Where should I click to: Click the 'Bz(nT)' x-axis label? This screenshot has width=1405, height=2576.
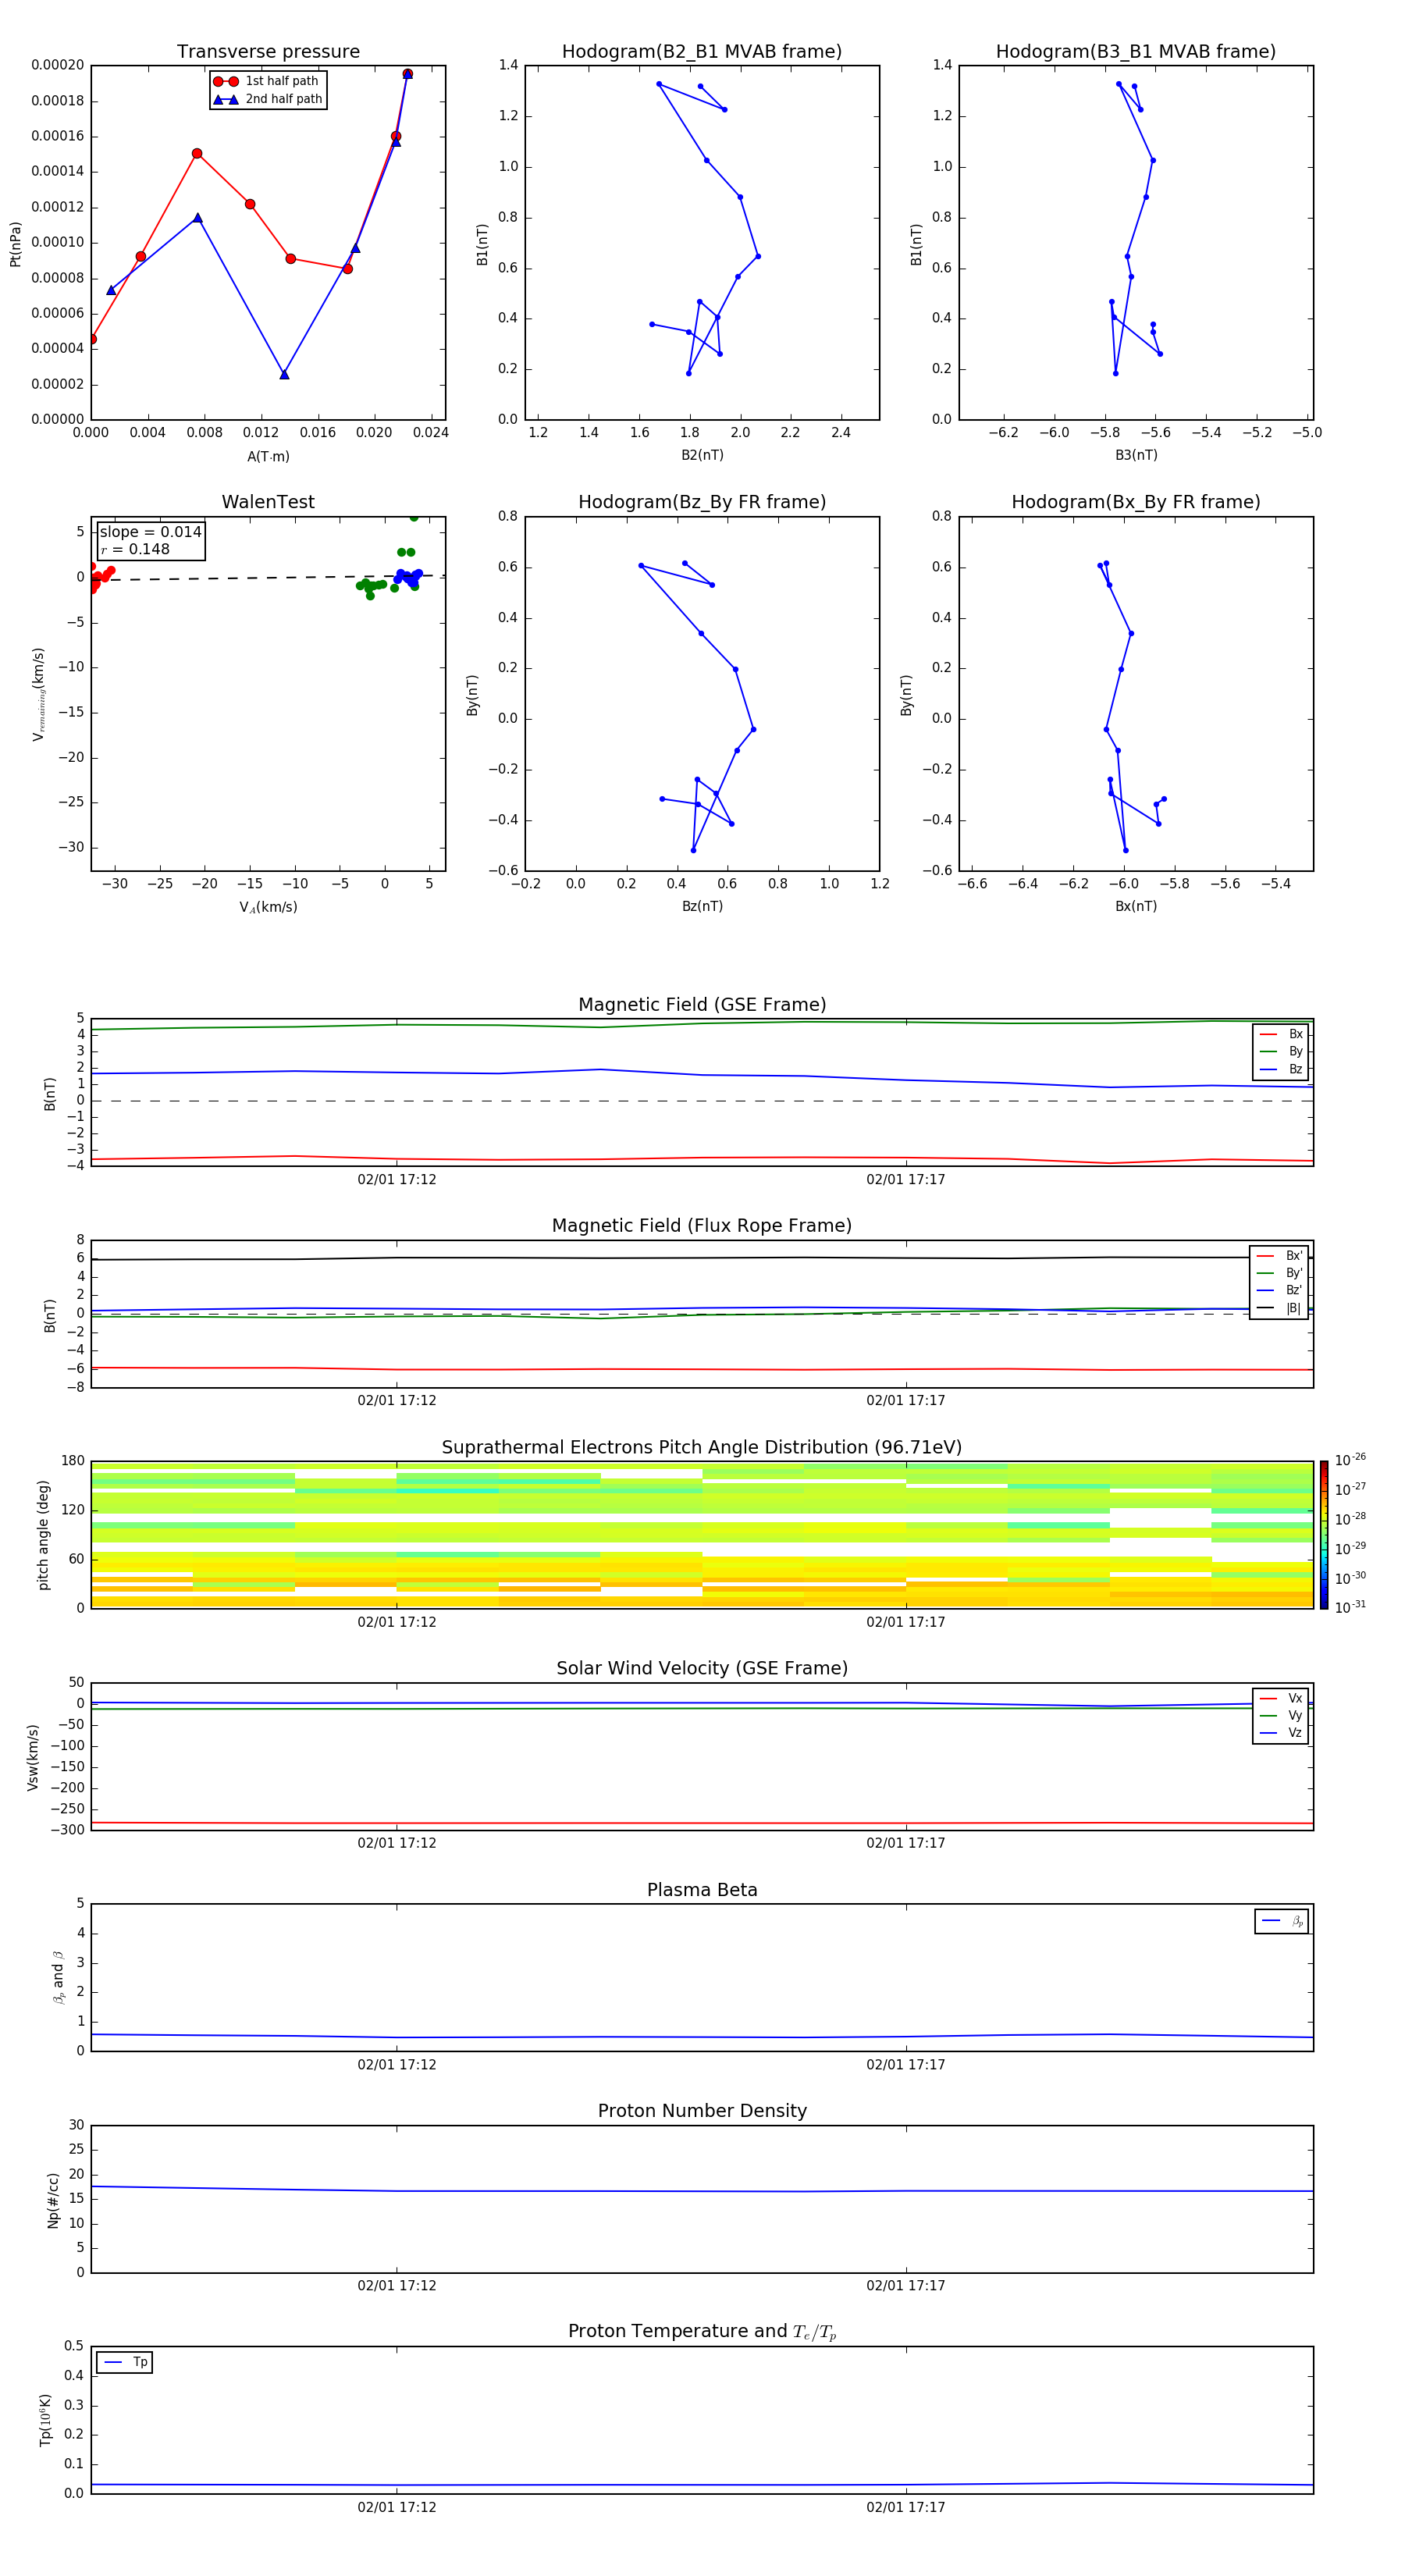[702, 906]
